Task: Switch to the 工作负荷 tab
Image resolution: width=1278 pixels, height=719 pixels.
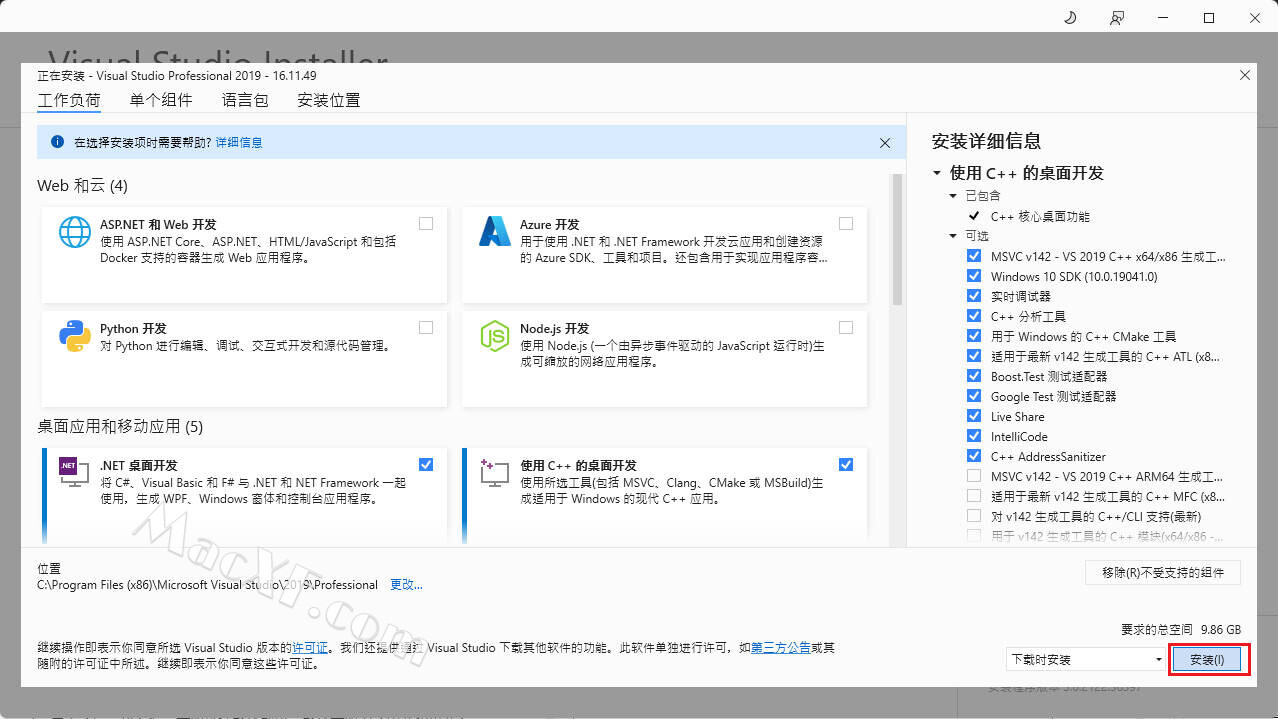Action: [x=69, y=100]
